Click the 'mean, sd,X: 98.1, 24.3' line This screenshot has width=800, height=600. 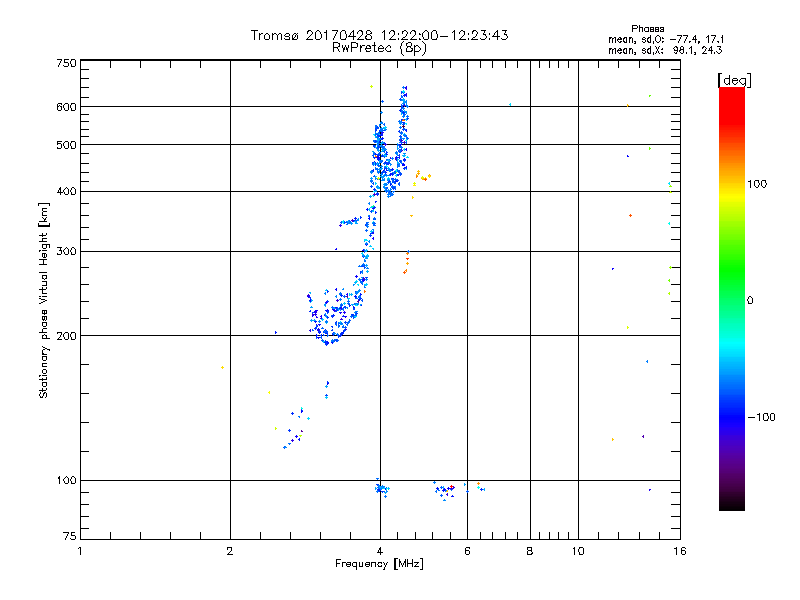click(x=665, y=50)
